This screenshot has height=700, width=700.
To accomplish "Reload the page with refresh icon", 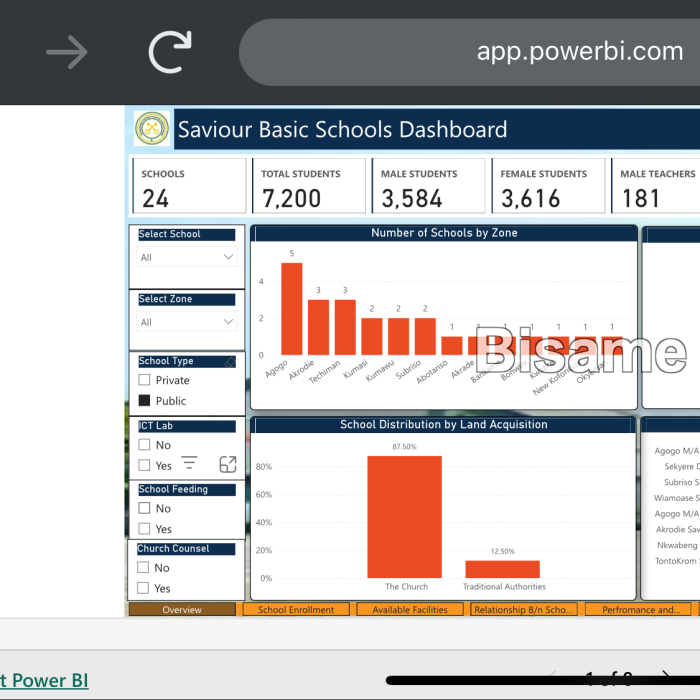I will point(171,52).
